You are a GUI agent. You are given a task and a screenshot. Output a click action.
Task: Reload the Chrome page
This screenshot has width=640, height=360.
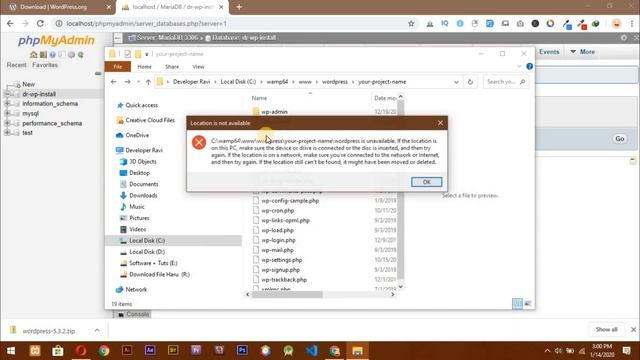(40, 24)
